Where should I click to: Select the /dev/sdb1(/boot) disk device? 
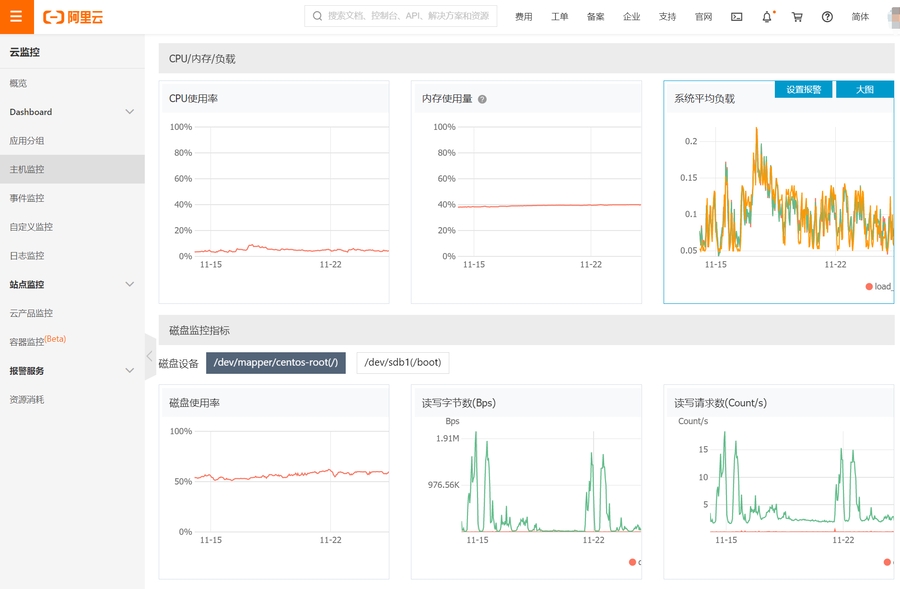pyautogui.click(x=401, y=362)
